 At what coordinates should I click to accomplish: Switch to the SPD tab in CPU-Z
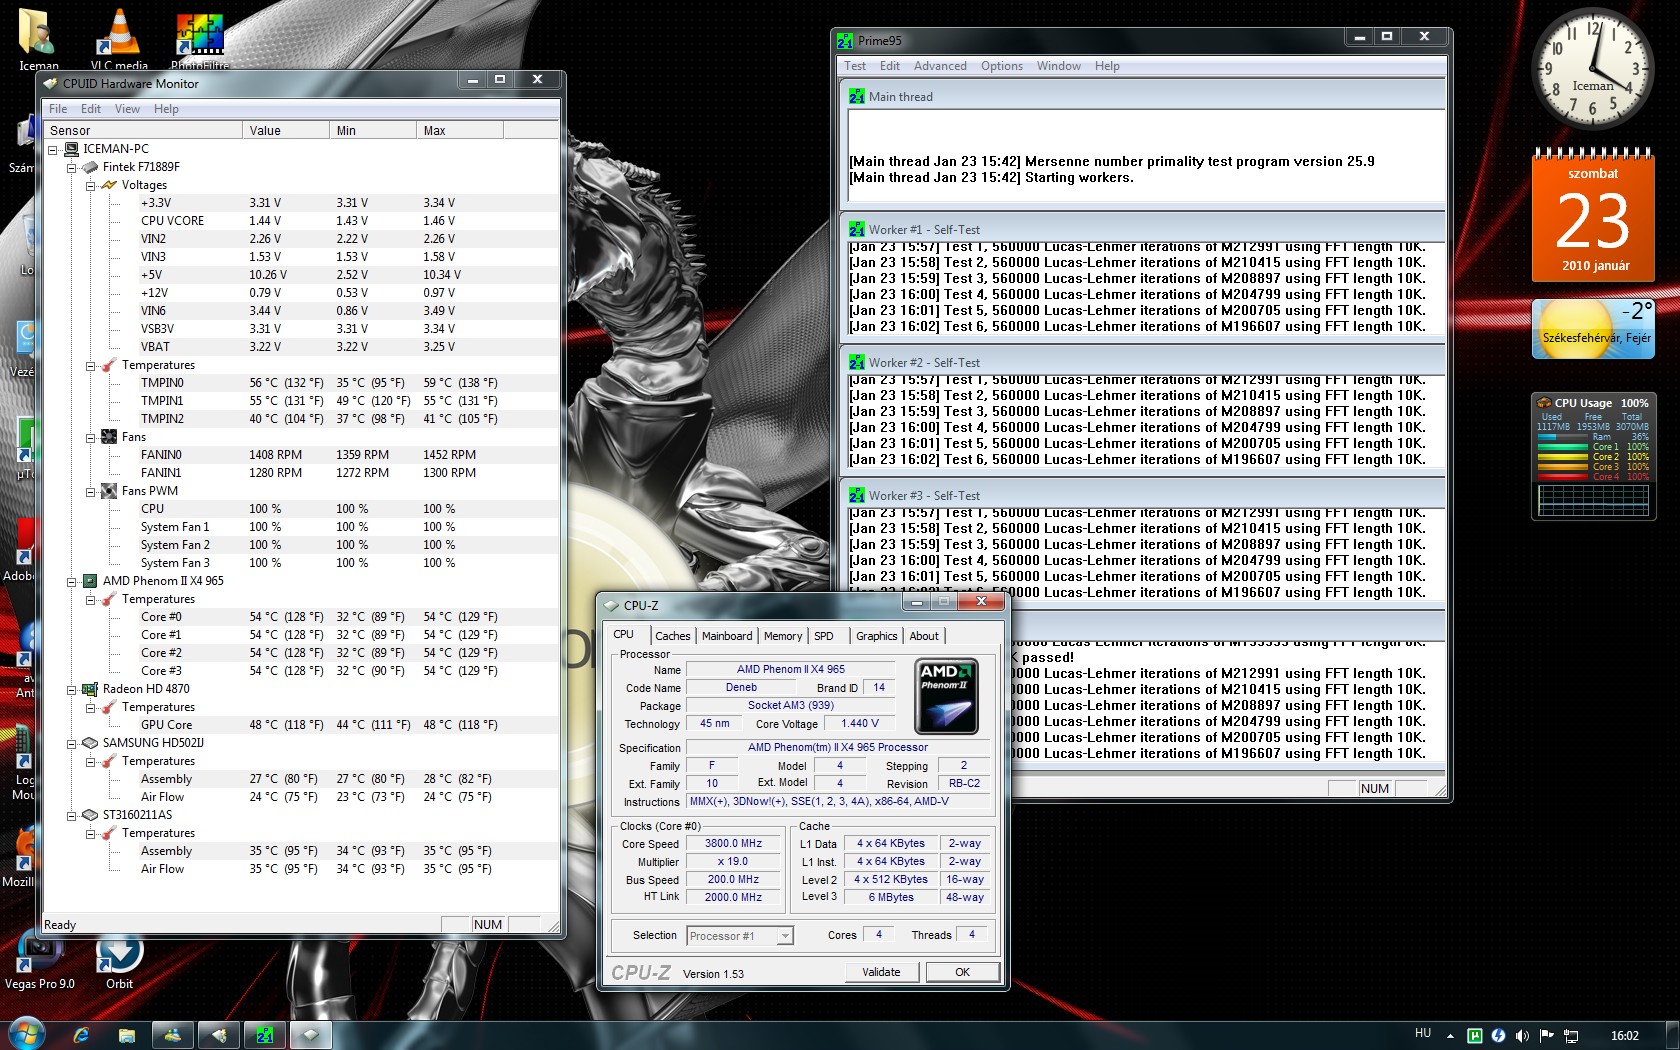coord(824,636)
